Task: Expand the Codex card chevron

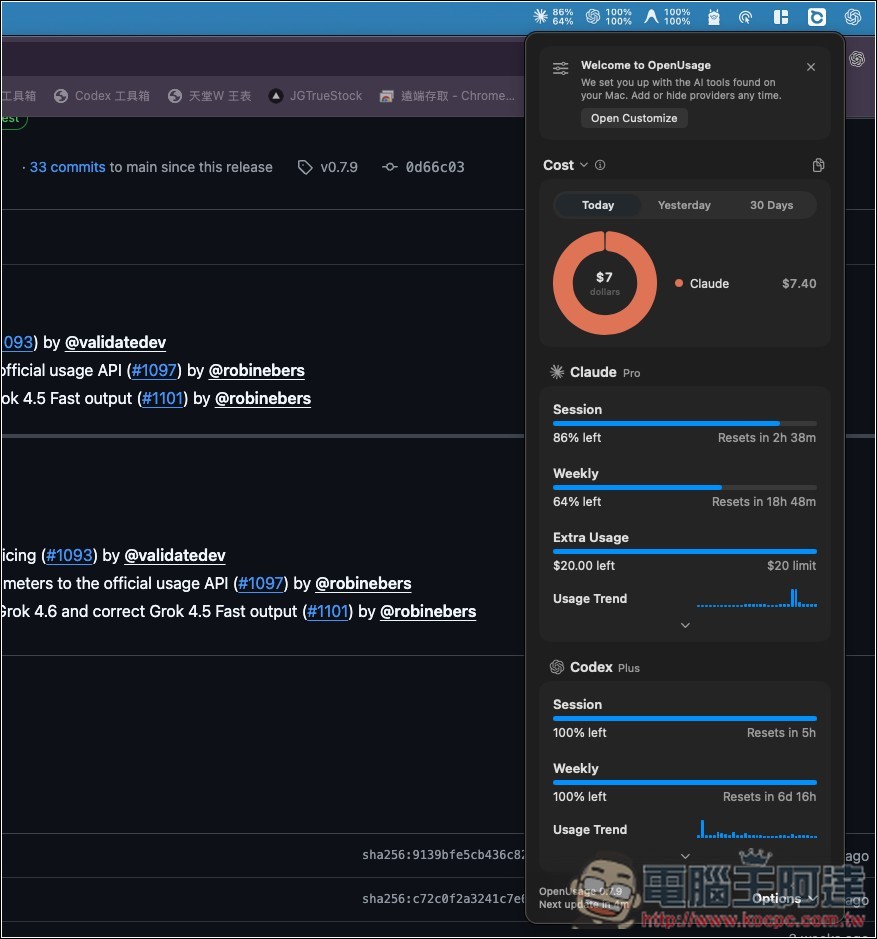Action: click(685, 856)
